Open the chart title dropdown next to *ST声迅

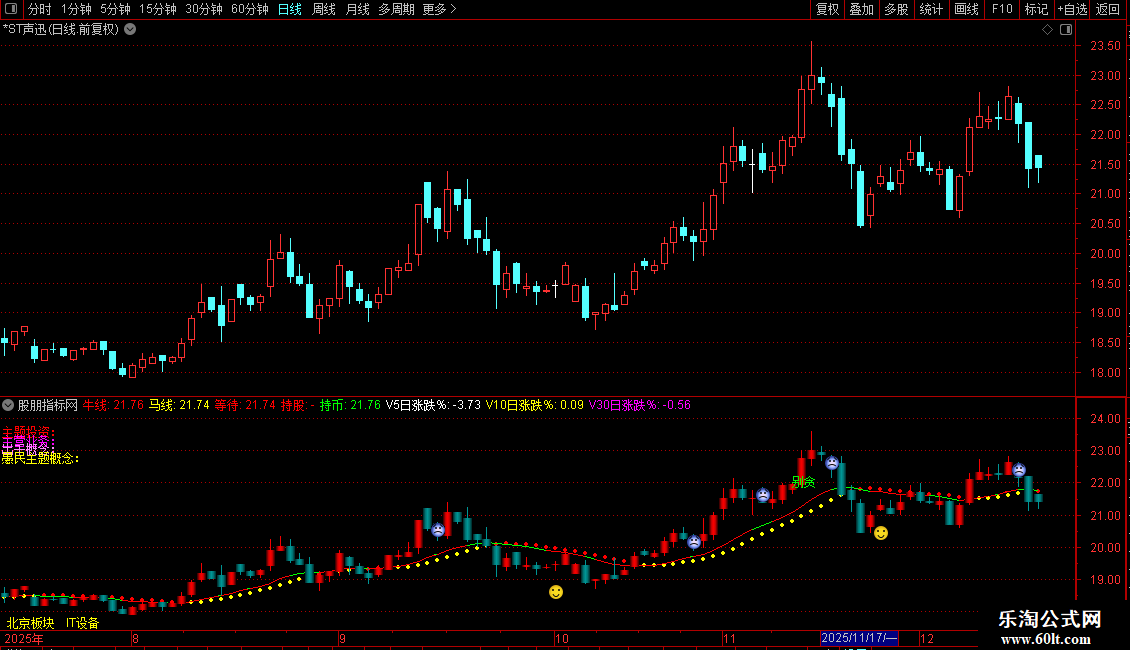click(130, 30)
